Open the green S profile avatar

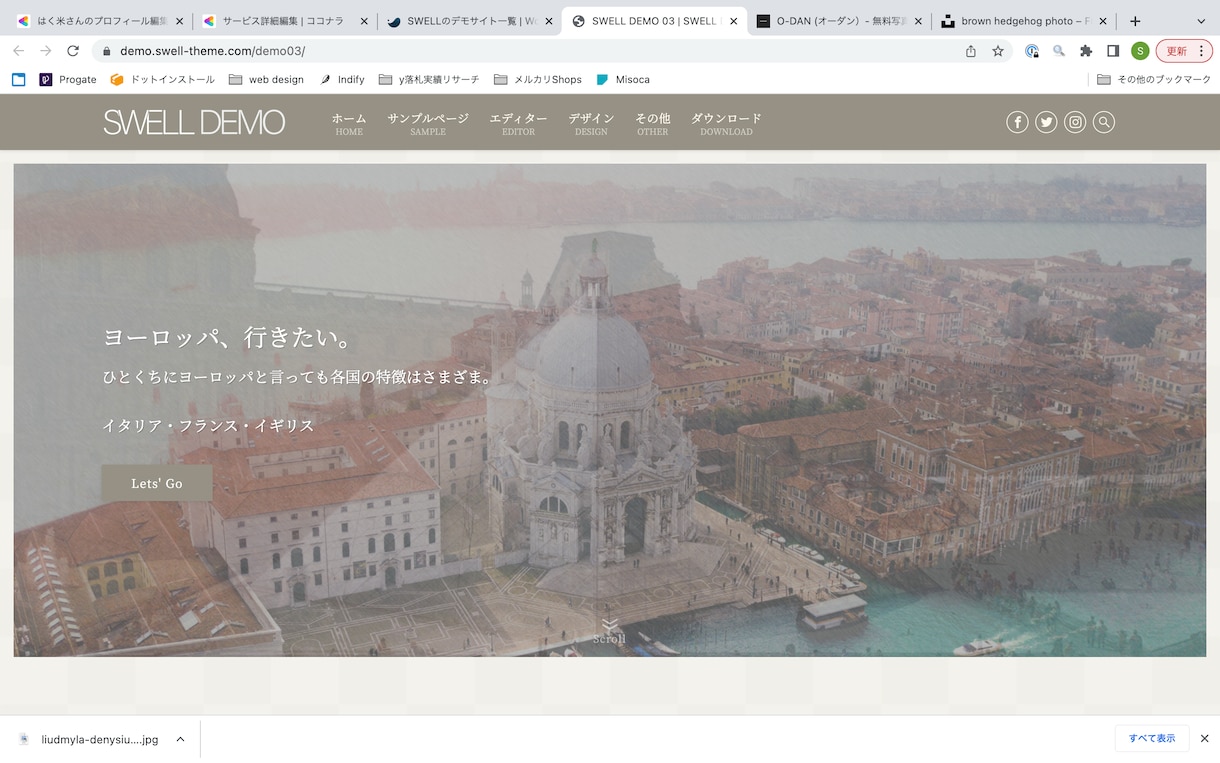tap(1140, 51)
